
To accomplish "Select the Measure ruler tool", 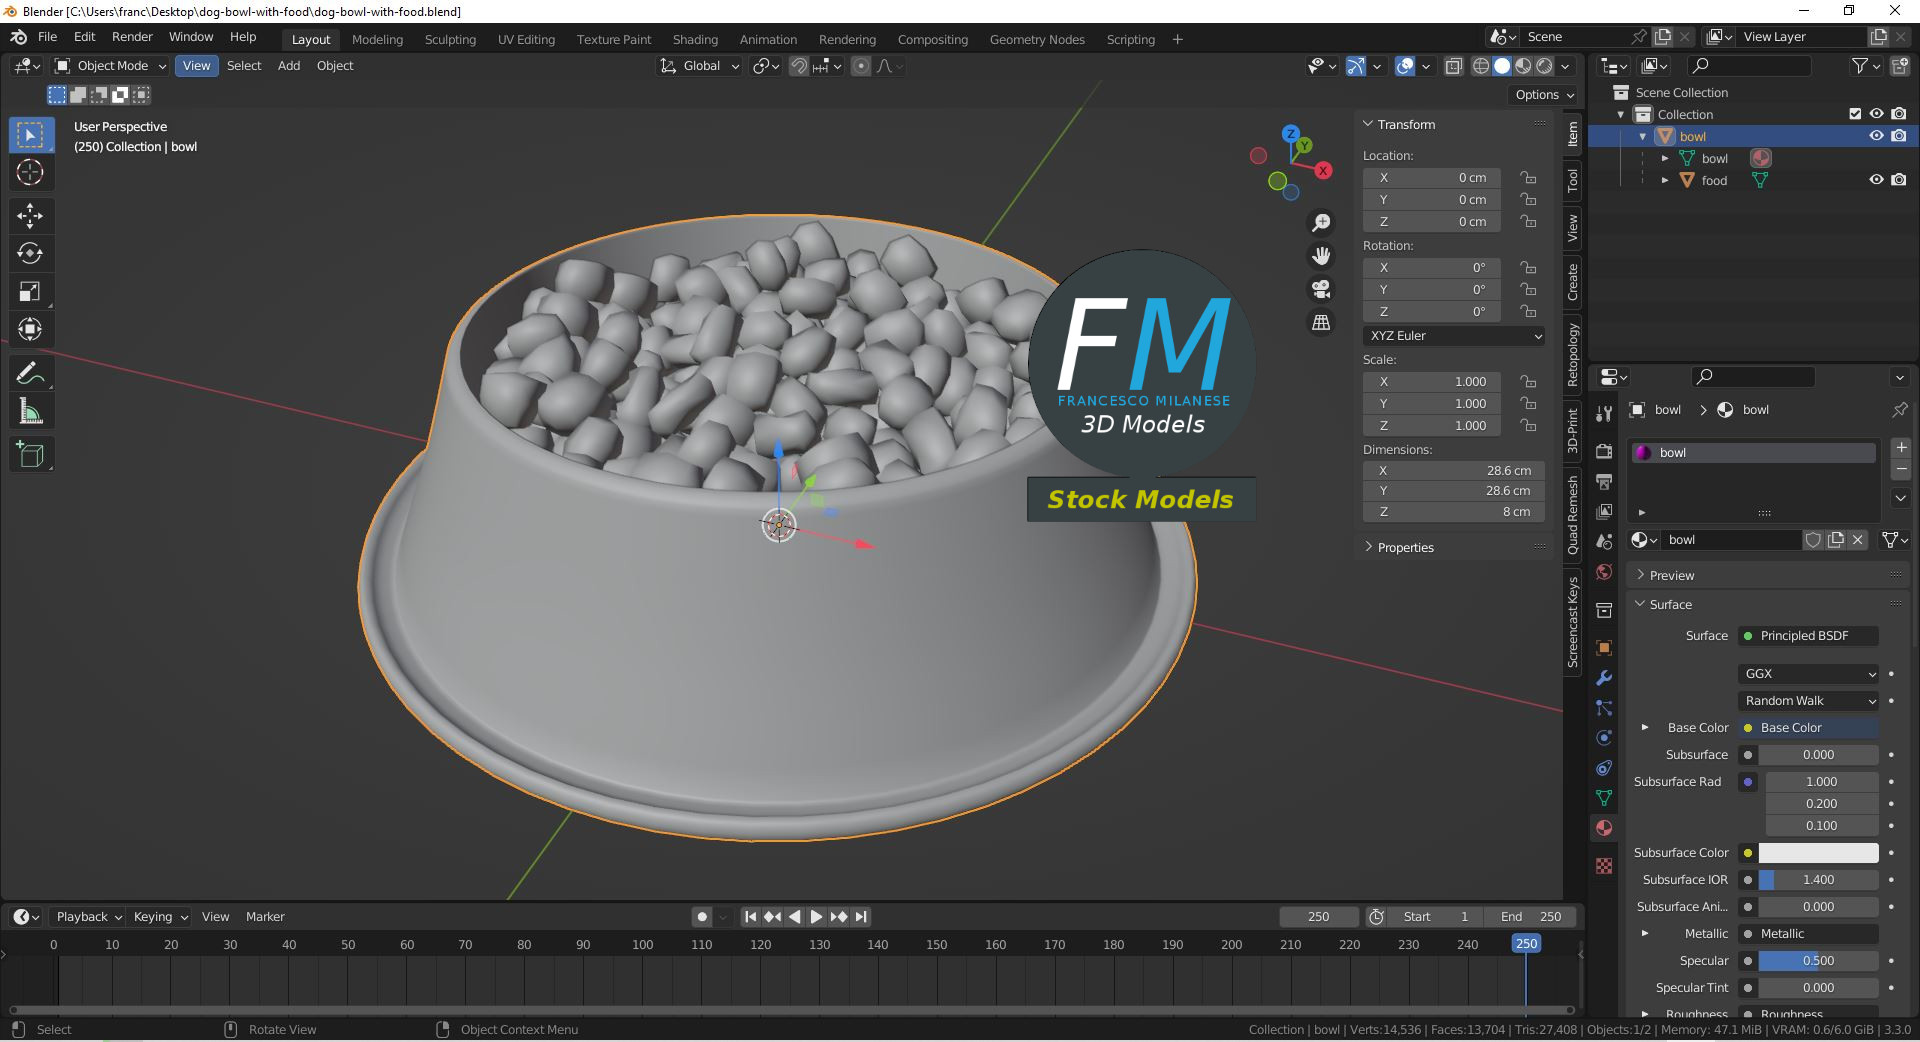I will click(30, 411).
